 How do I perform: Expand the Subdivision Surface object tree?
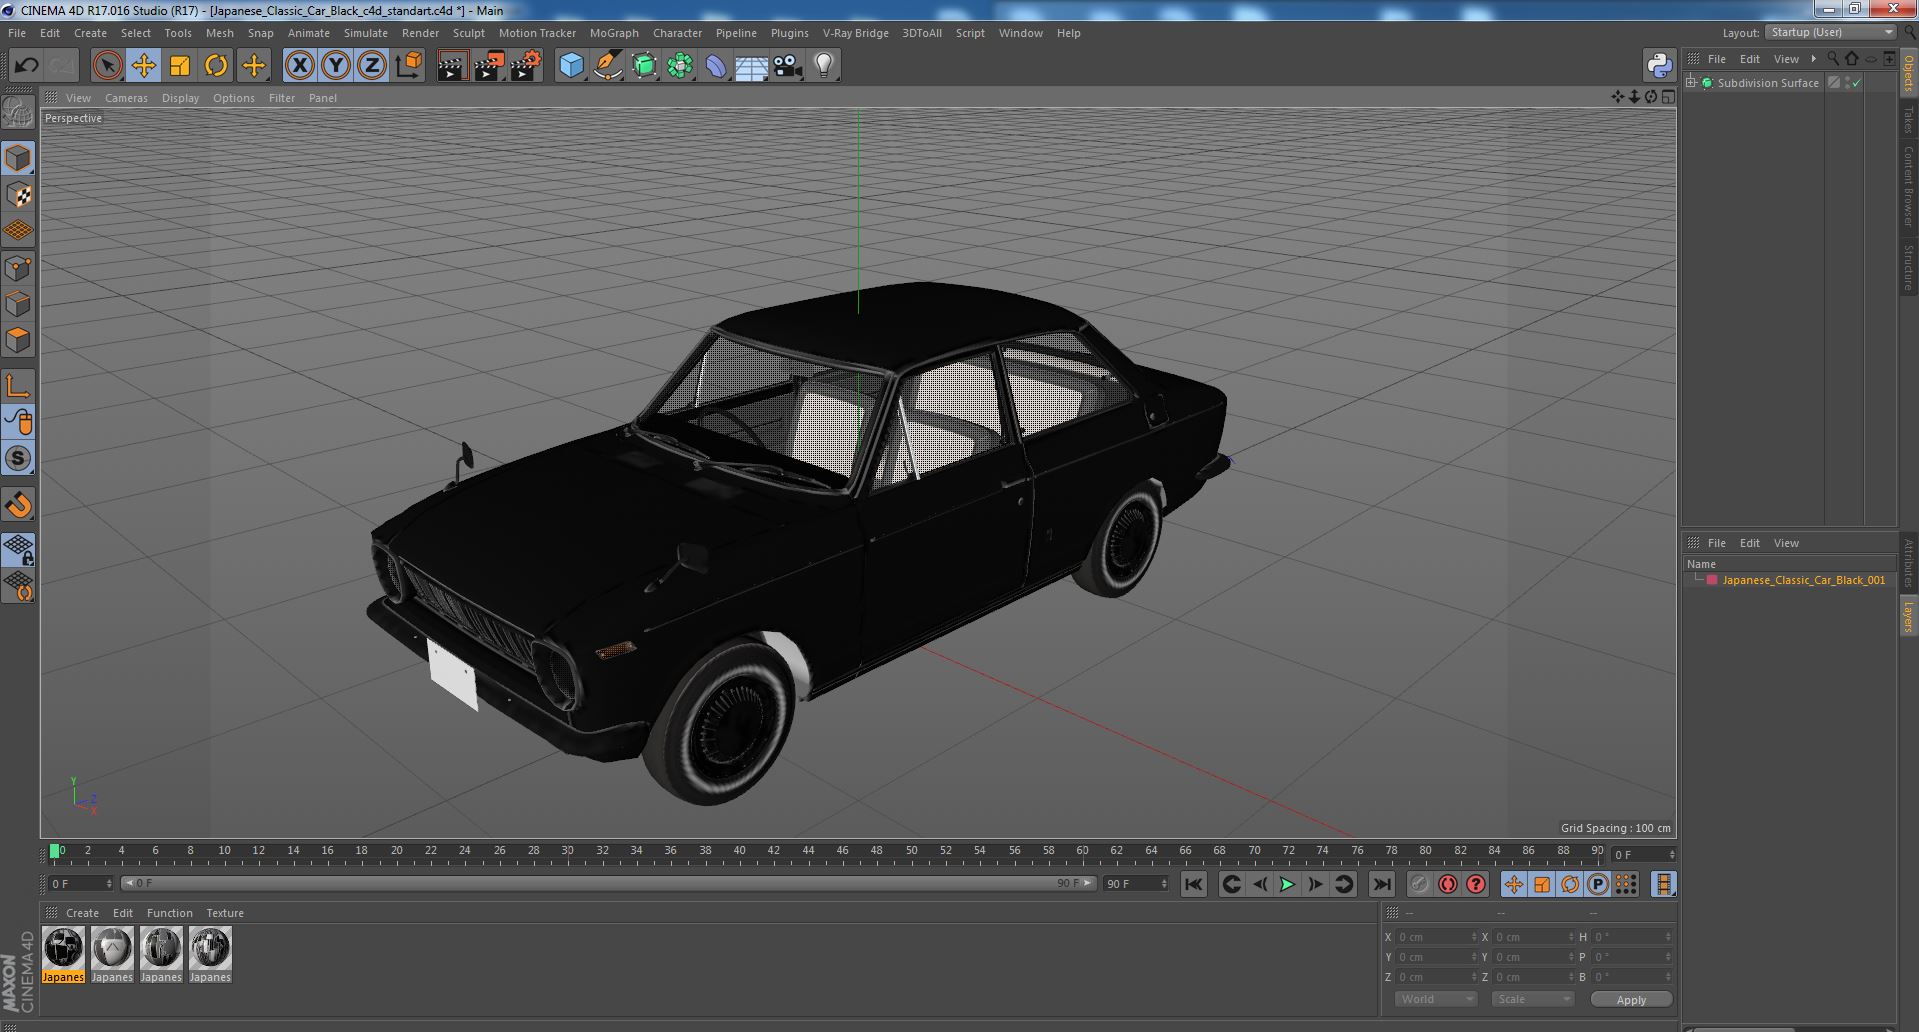[x=1691, y=83]
